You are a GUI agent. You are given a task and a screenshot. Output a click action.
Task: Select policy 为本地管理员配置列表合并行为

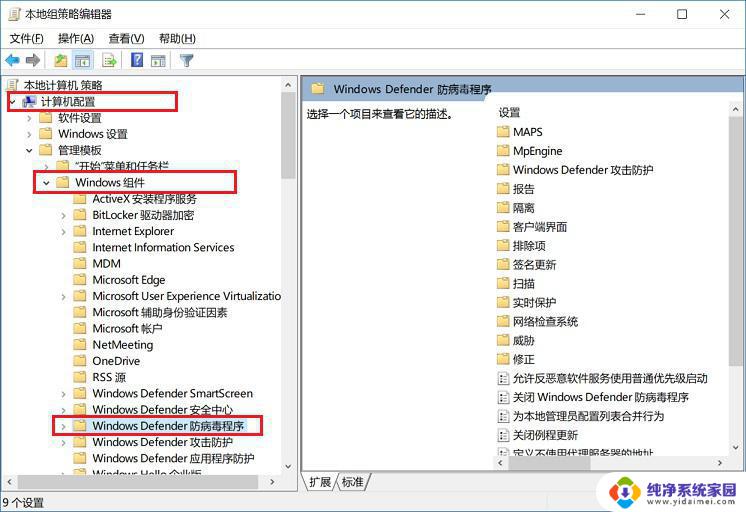588,416
